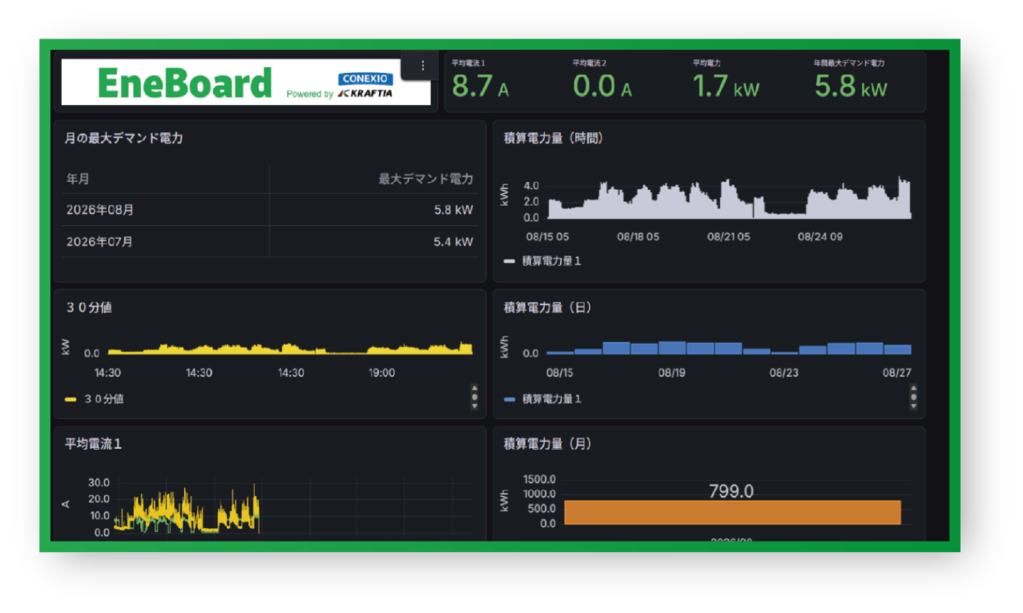Toggle the 積算電力量1 legend in the daily chart

point(551,399)
